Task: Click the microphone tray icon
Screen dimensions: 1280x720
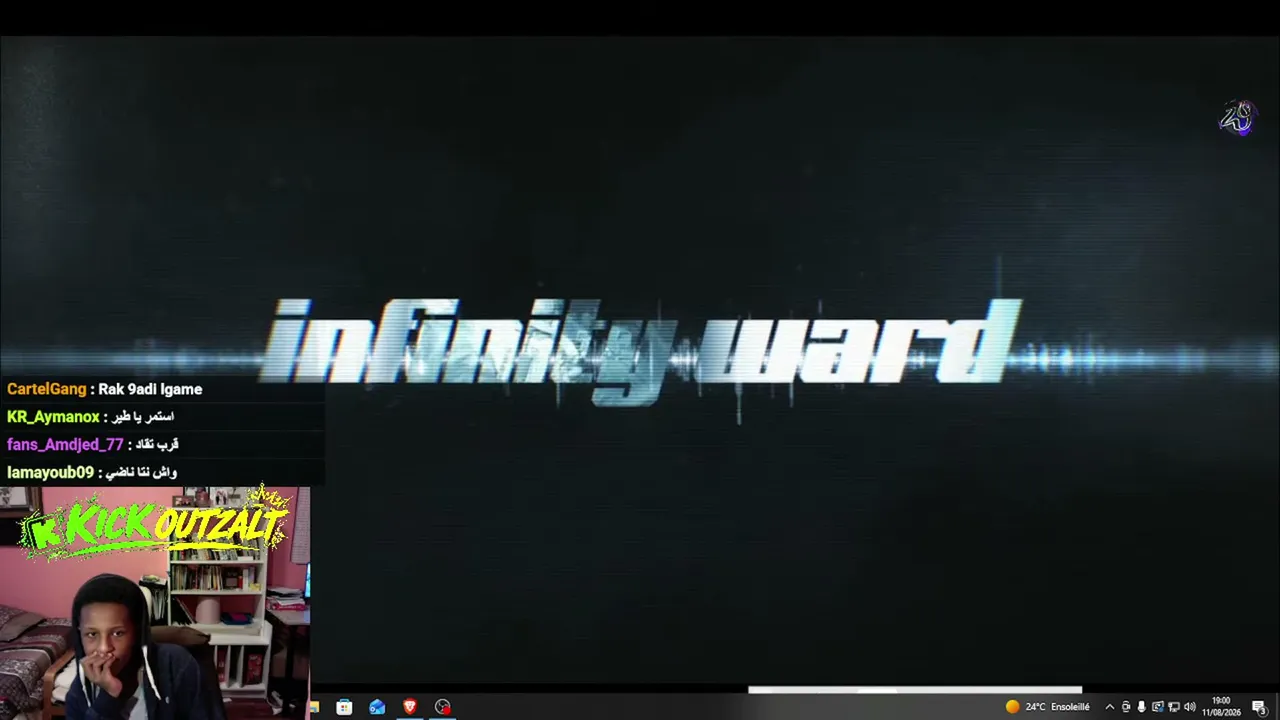Action: click(1141, 707)
